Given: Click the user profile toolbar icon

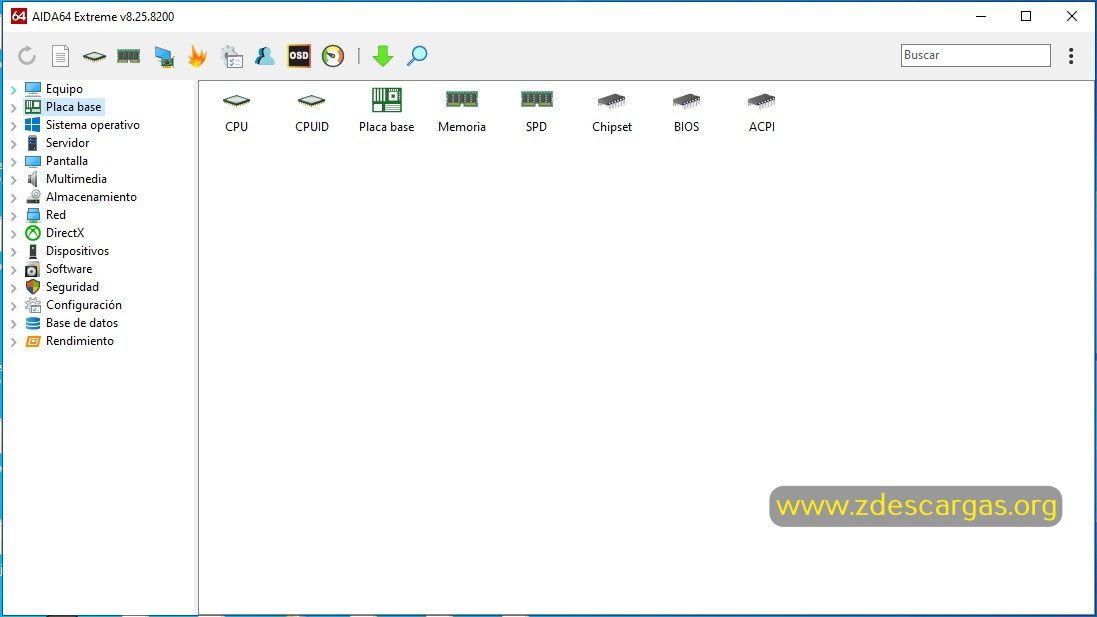Looking at the screenshot, I should point(264,56).
